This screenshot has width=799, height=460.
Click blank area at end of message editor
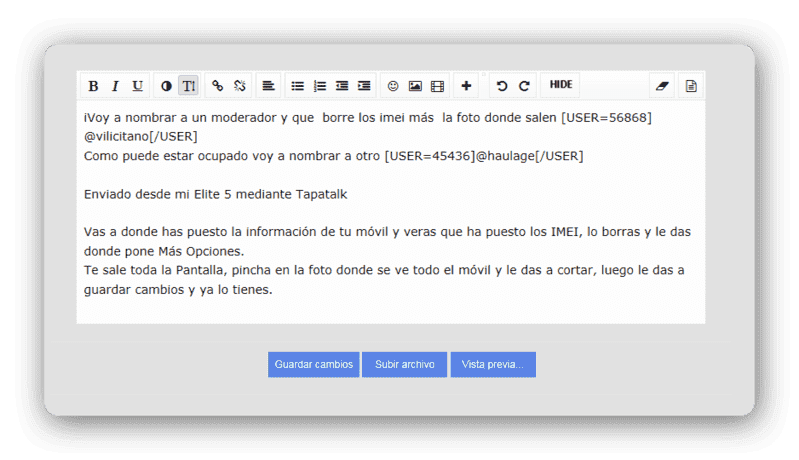[x=391, y=311]
